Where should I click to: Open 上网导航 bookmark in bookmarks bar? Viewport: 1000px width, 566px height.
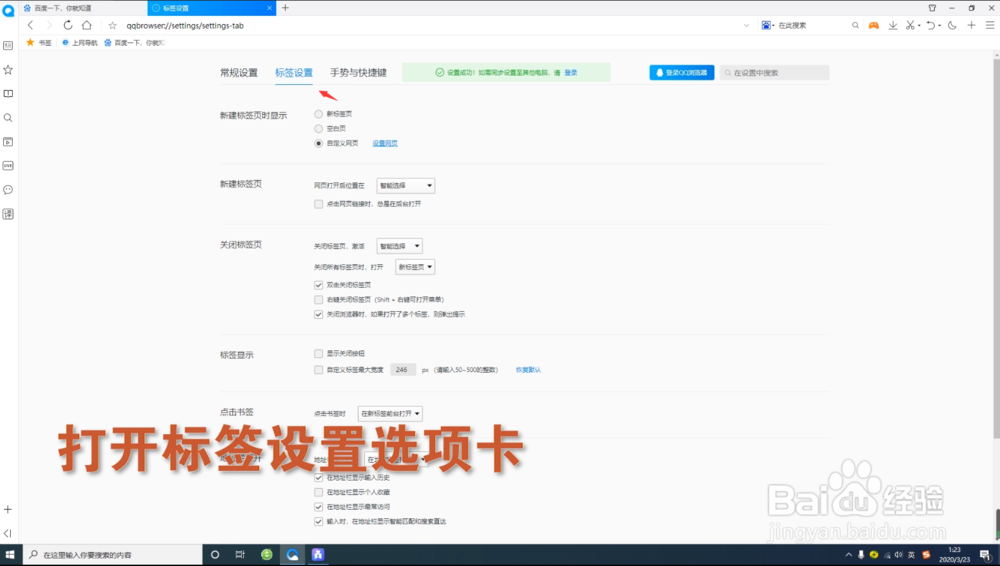80,43
